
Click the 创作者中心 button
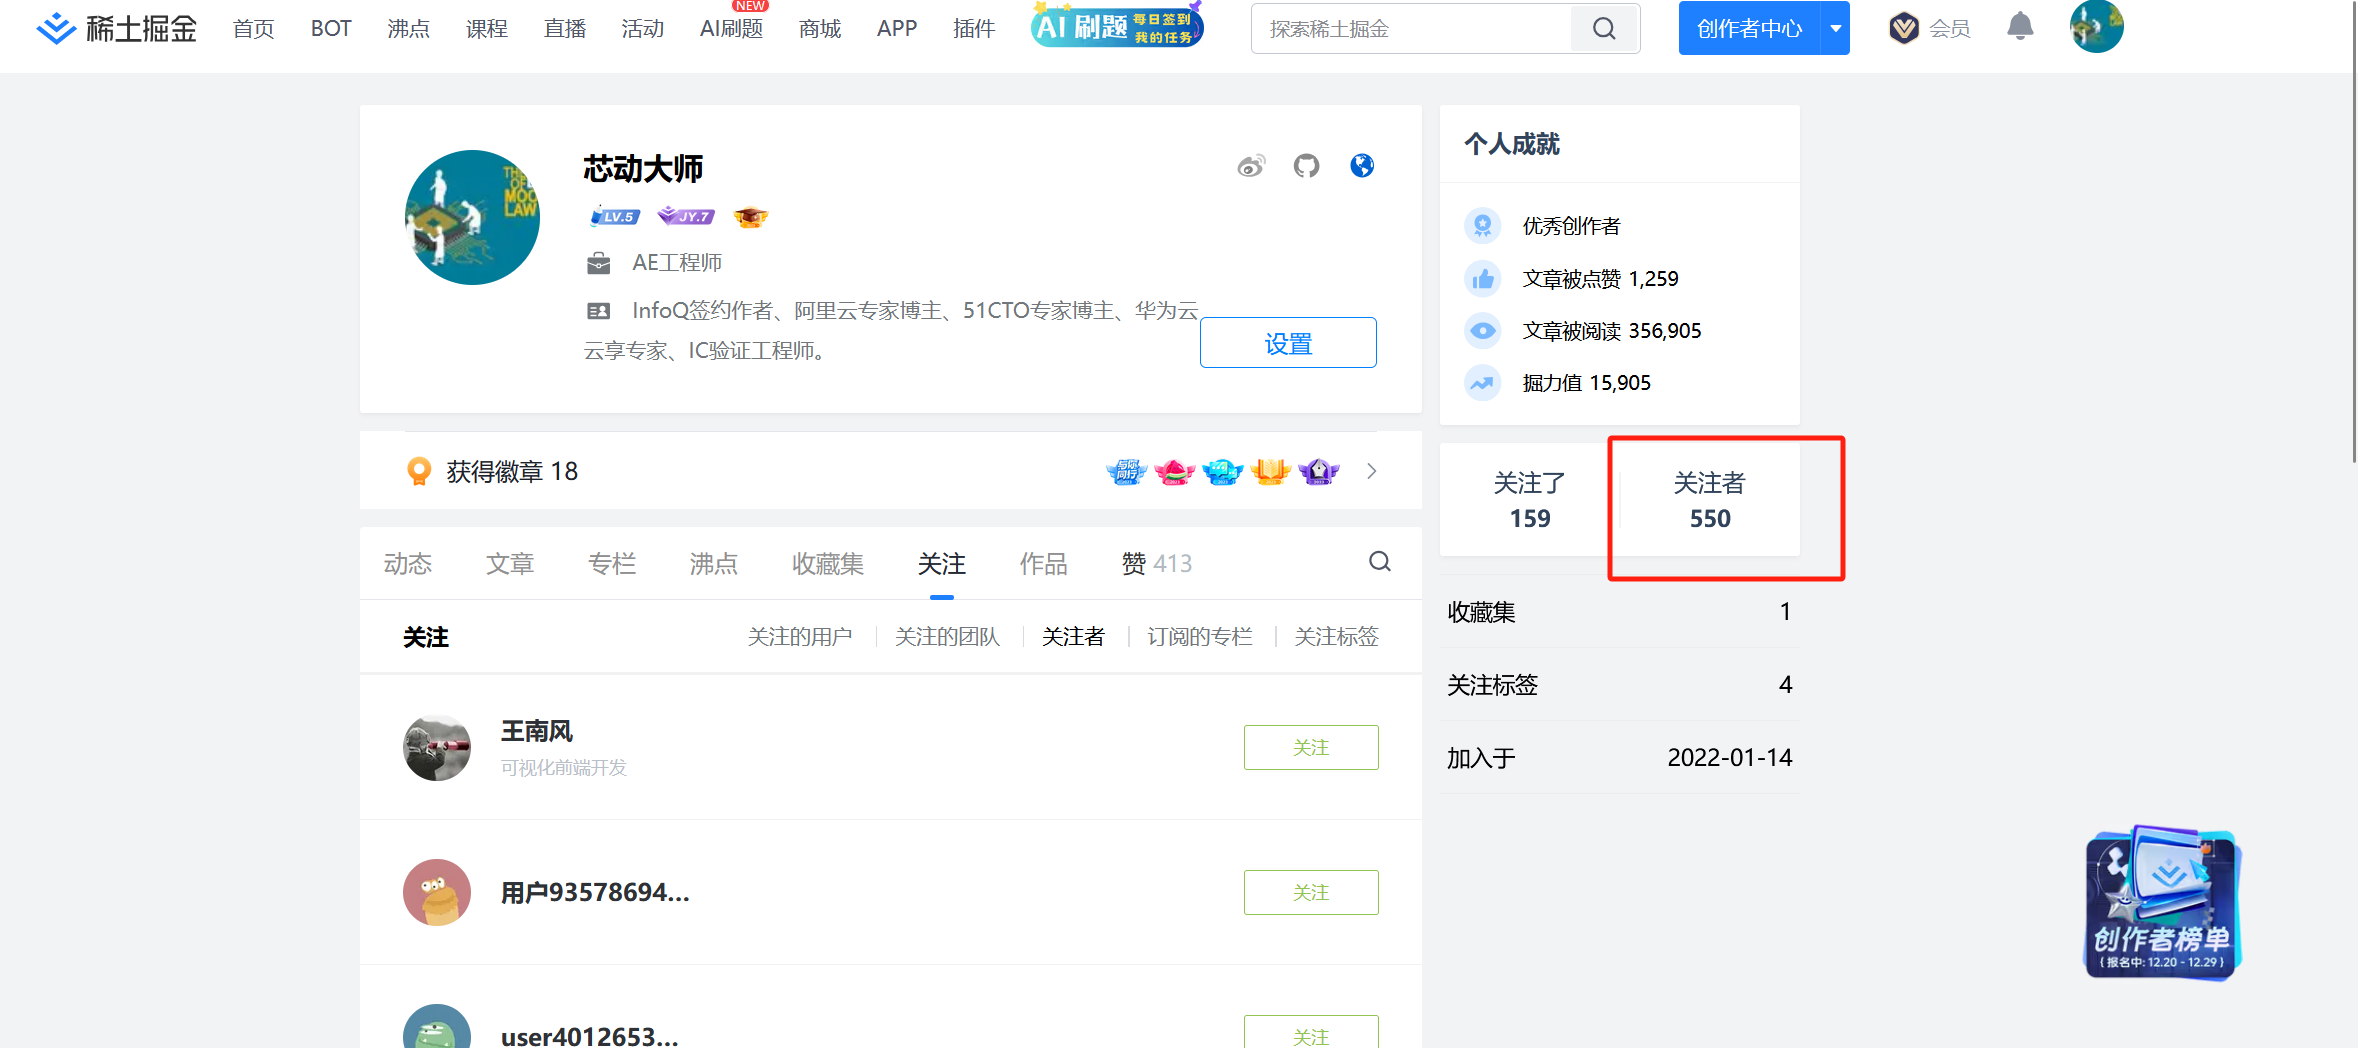point(1750,28)
